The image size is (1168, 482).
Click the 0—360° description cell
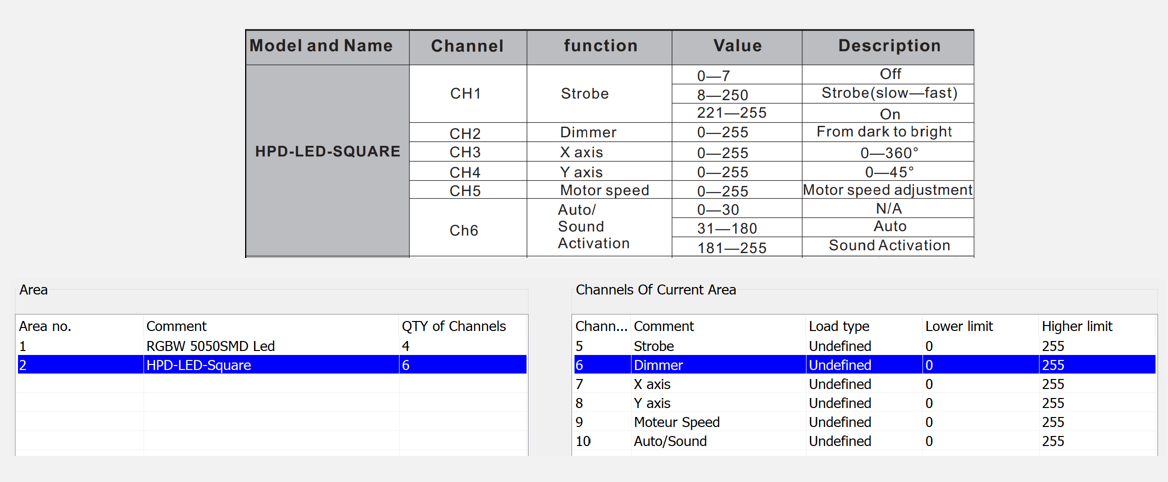click(x=889, y=152)
